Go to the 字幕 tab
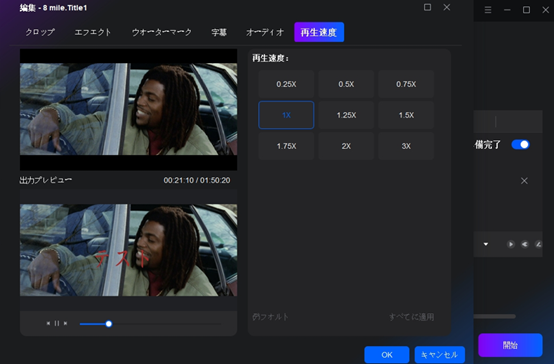 coord(219,32)
